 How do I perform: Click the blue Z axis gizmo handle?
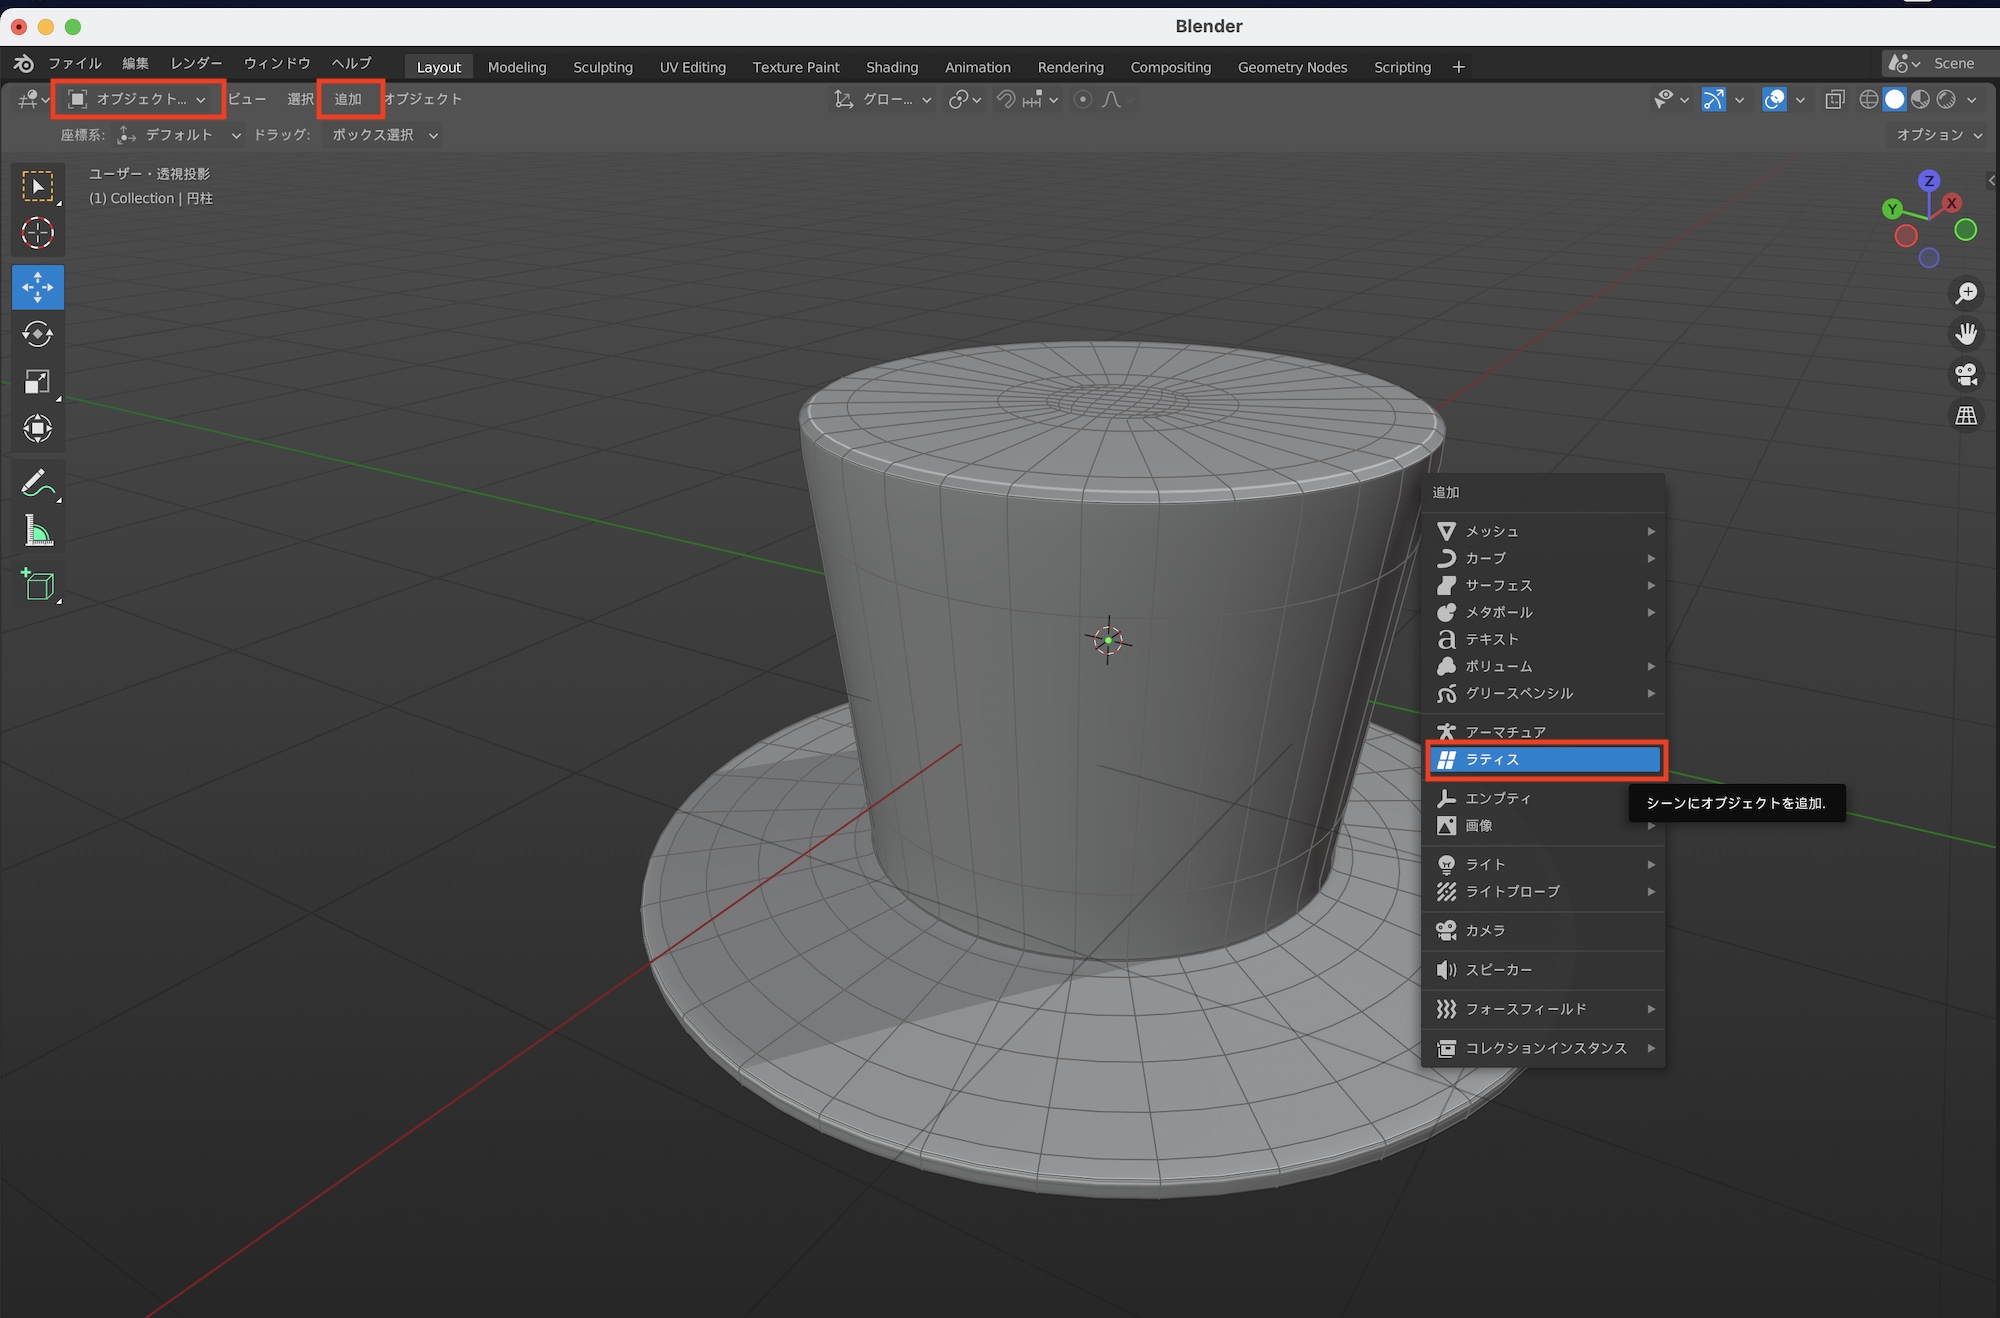click(x=1929, y=181)
